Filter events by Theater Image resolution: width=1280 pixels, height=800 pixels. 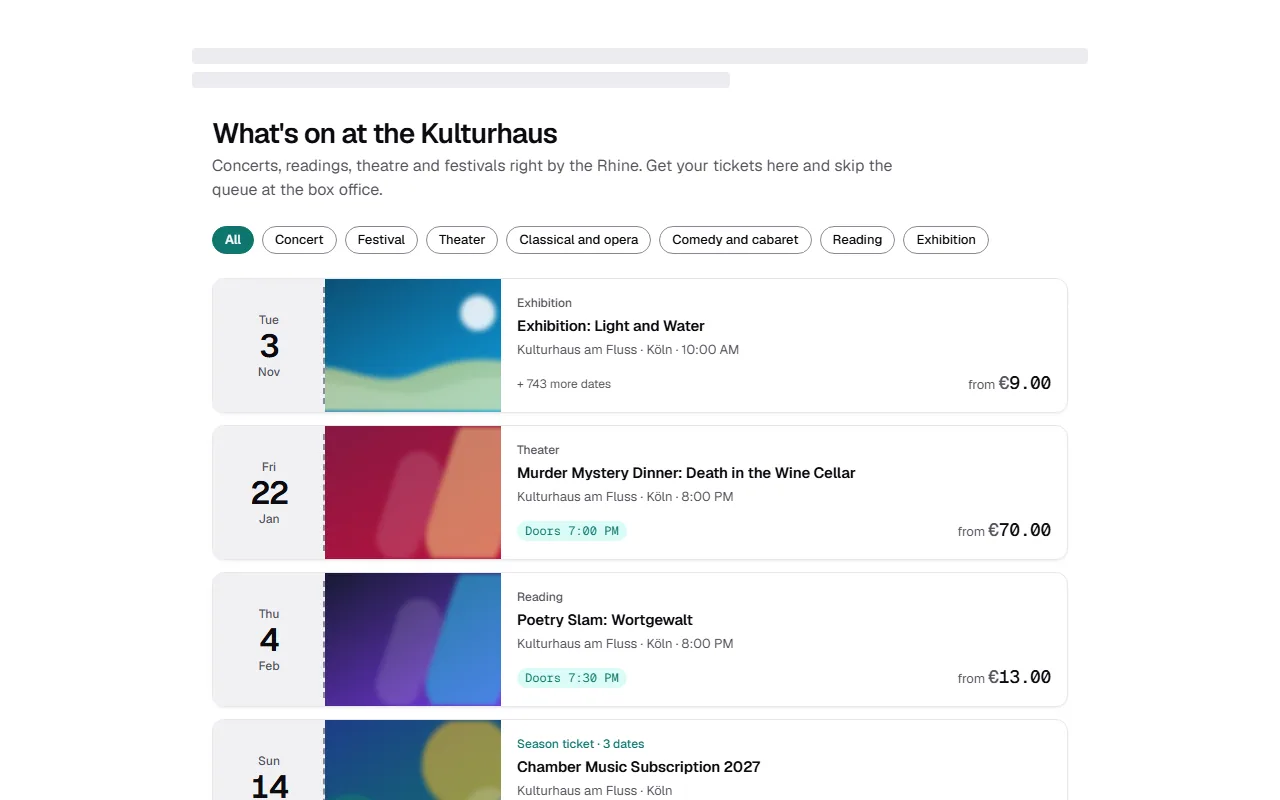(x=462, y=240)
